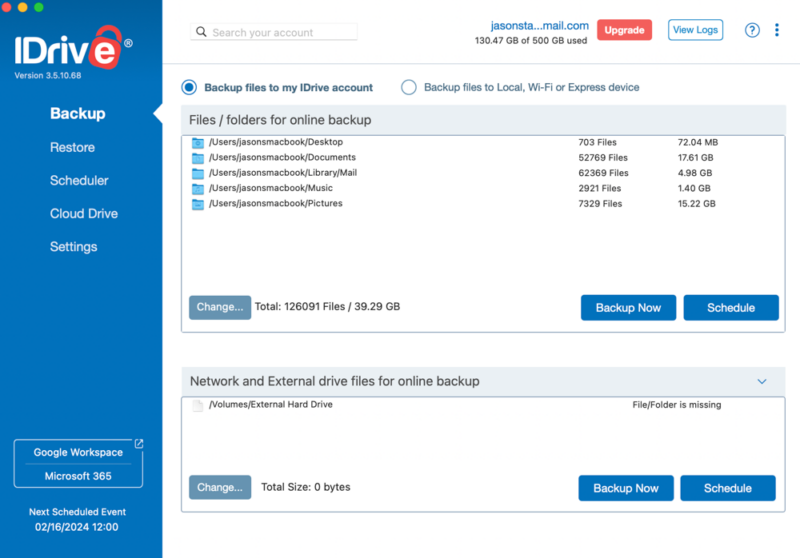
Task: Select the /Users/jasonsmacbook/Pictures row
Action: click(483, 204)
